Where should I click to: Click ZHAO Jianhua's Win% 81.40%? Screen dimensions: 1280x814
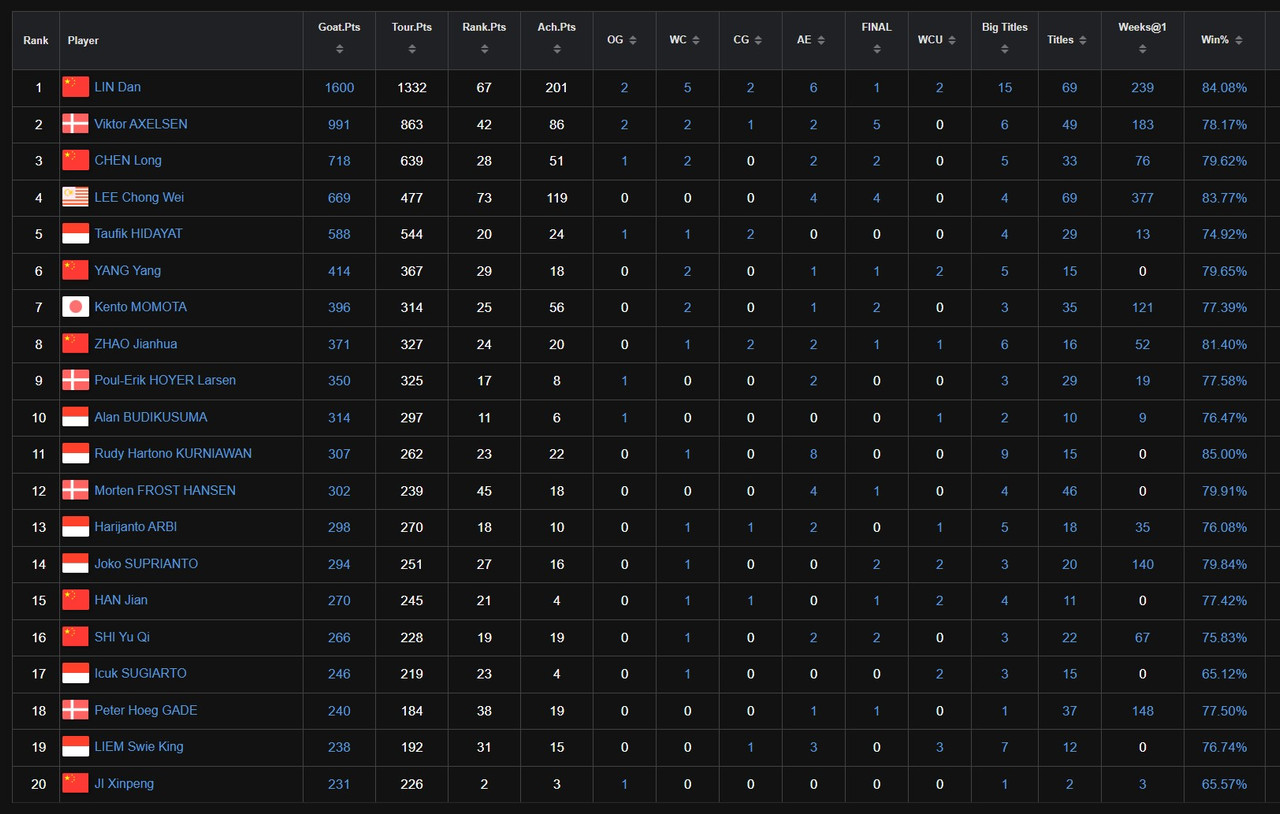[x=1224, y=344]
